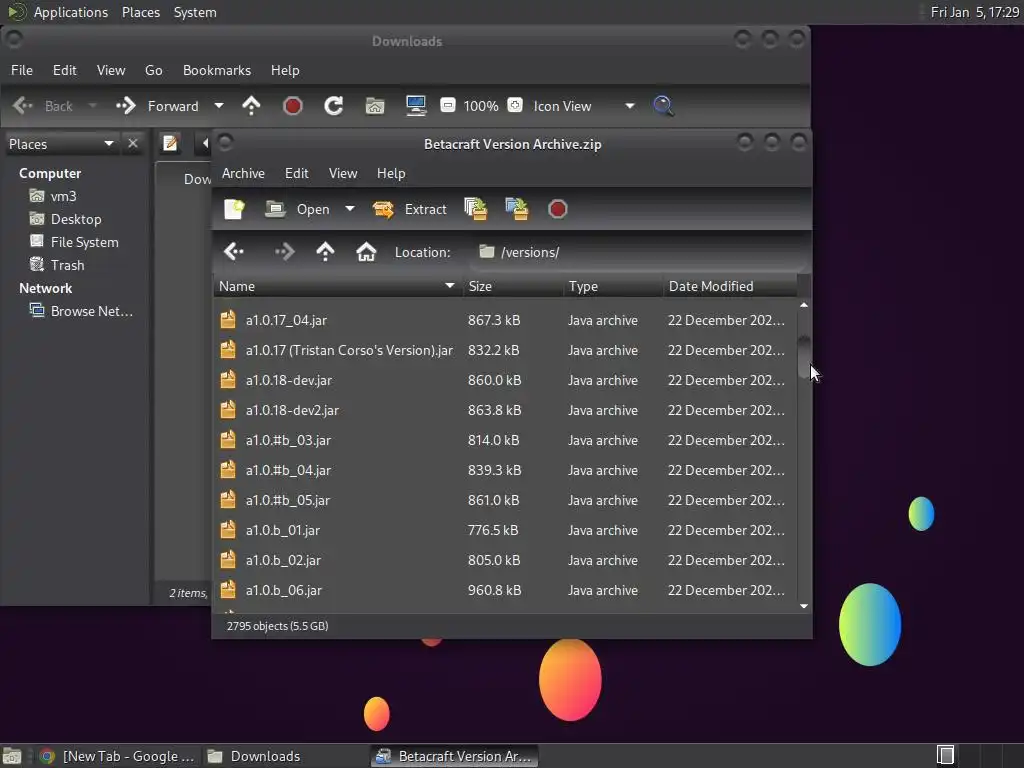Select a1.0.#b_05.jar row
This screenshot has height=768, width=1024.
[505, 500]
